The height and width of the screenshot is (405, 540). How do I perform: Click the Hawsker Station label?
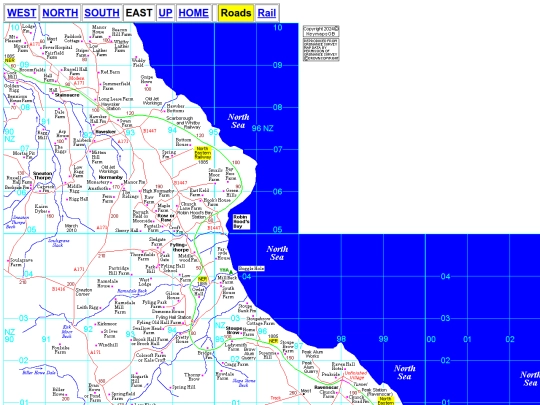click(x=111, y=106)
